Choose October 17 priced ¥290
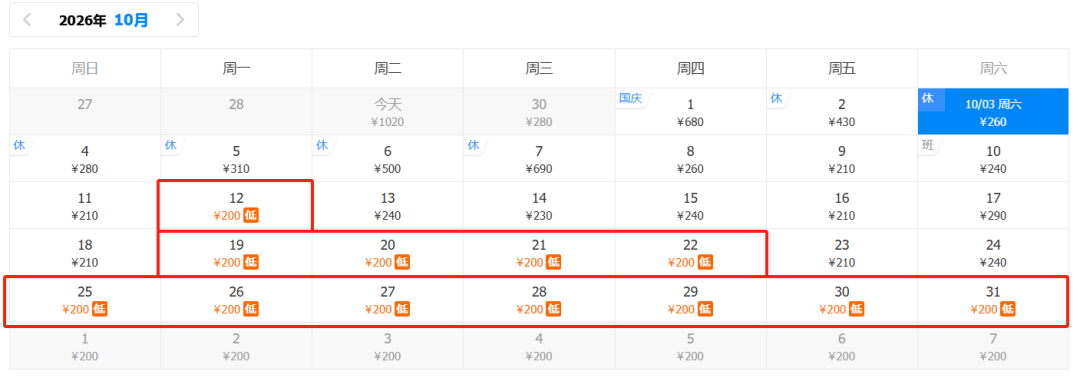Image resolution: width=1080 pixels, height=378 pixels. click(993, 205)
